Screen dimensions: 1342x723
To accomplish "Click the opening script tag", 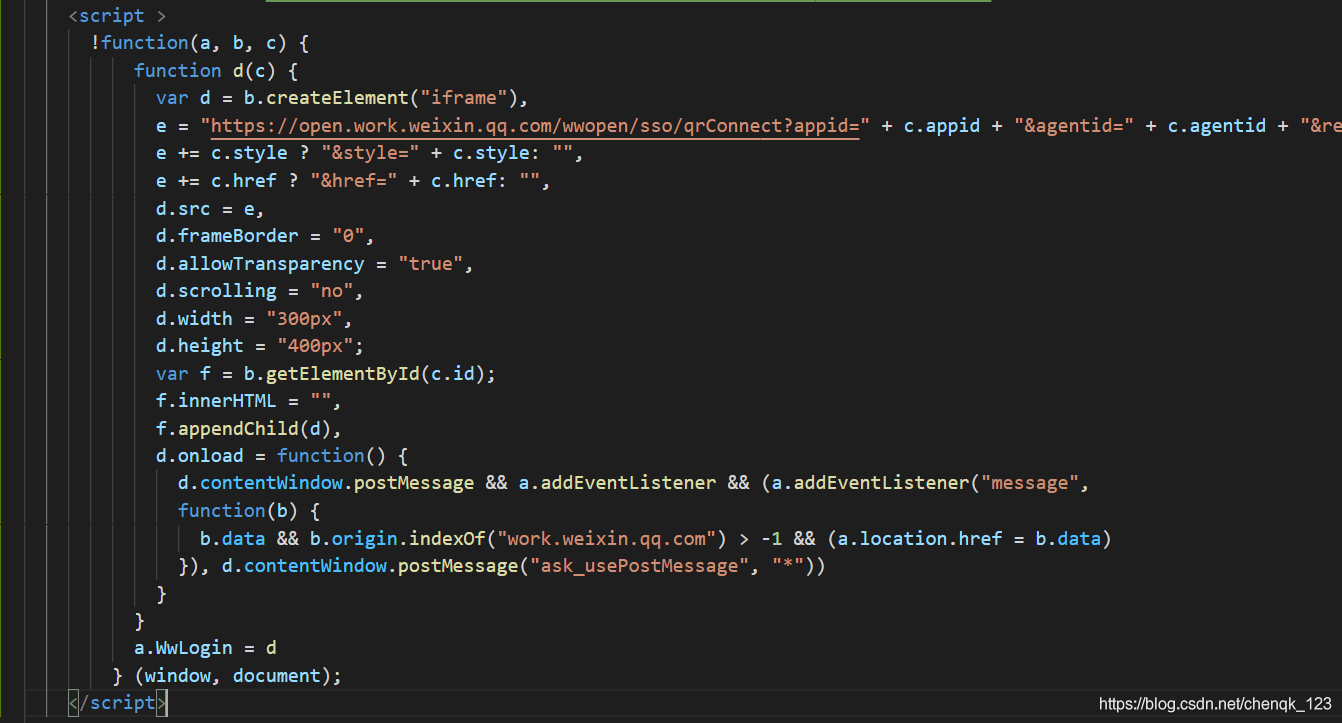I will [117, 16].
